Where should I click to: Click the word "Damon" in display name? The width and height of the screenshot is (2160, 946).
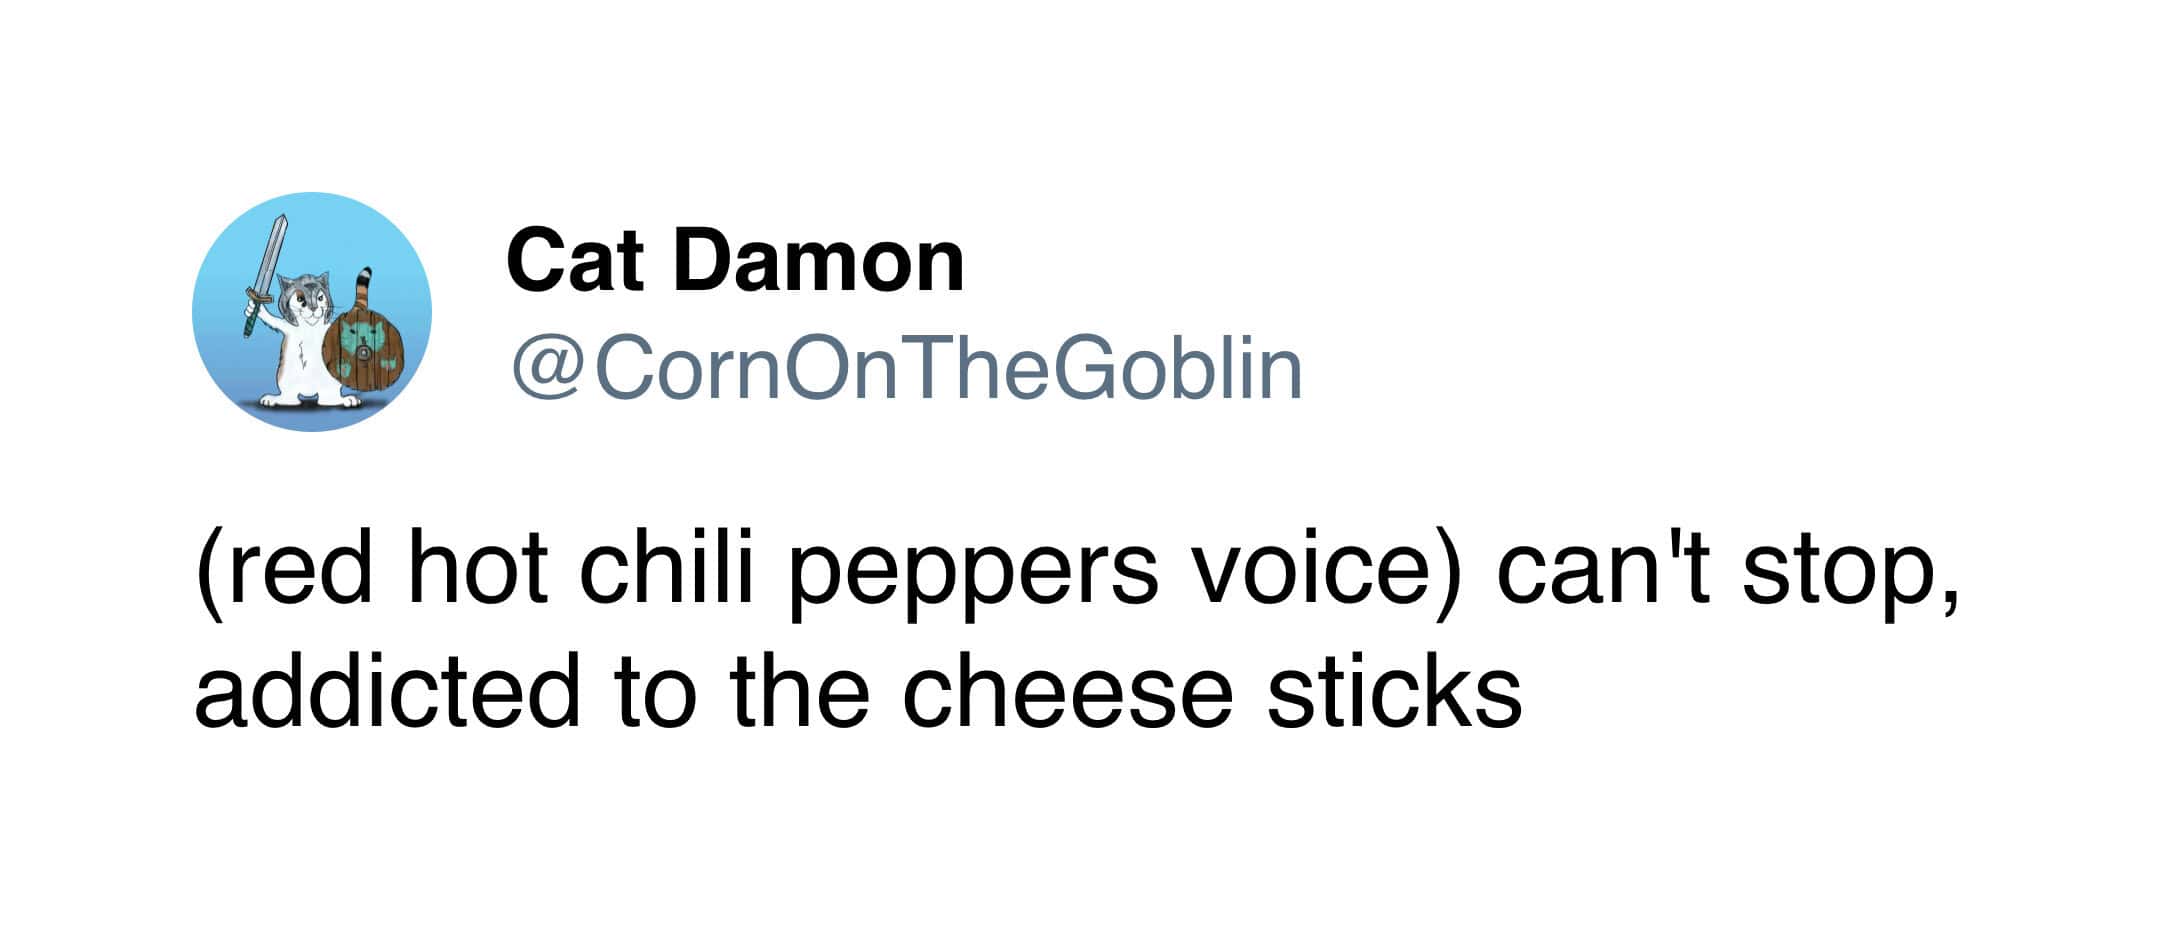pyautogui.click(x=818, y=261)
